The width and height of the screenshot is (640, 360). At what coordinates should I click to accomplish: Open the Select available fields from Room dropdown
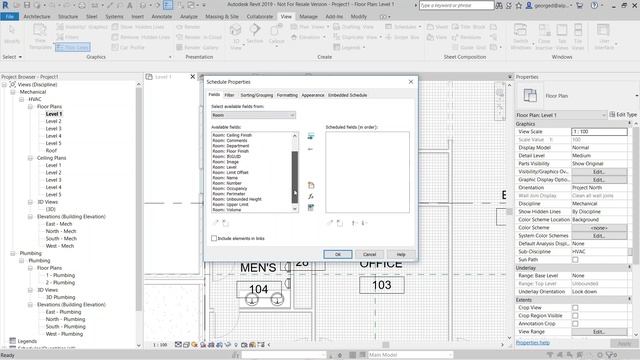[253, 115]
